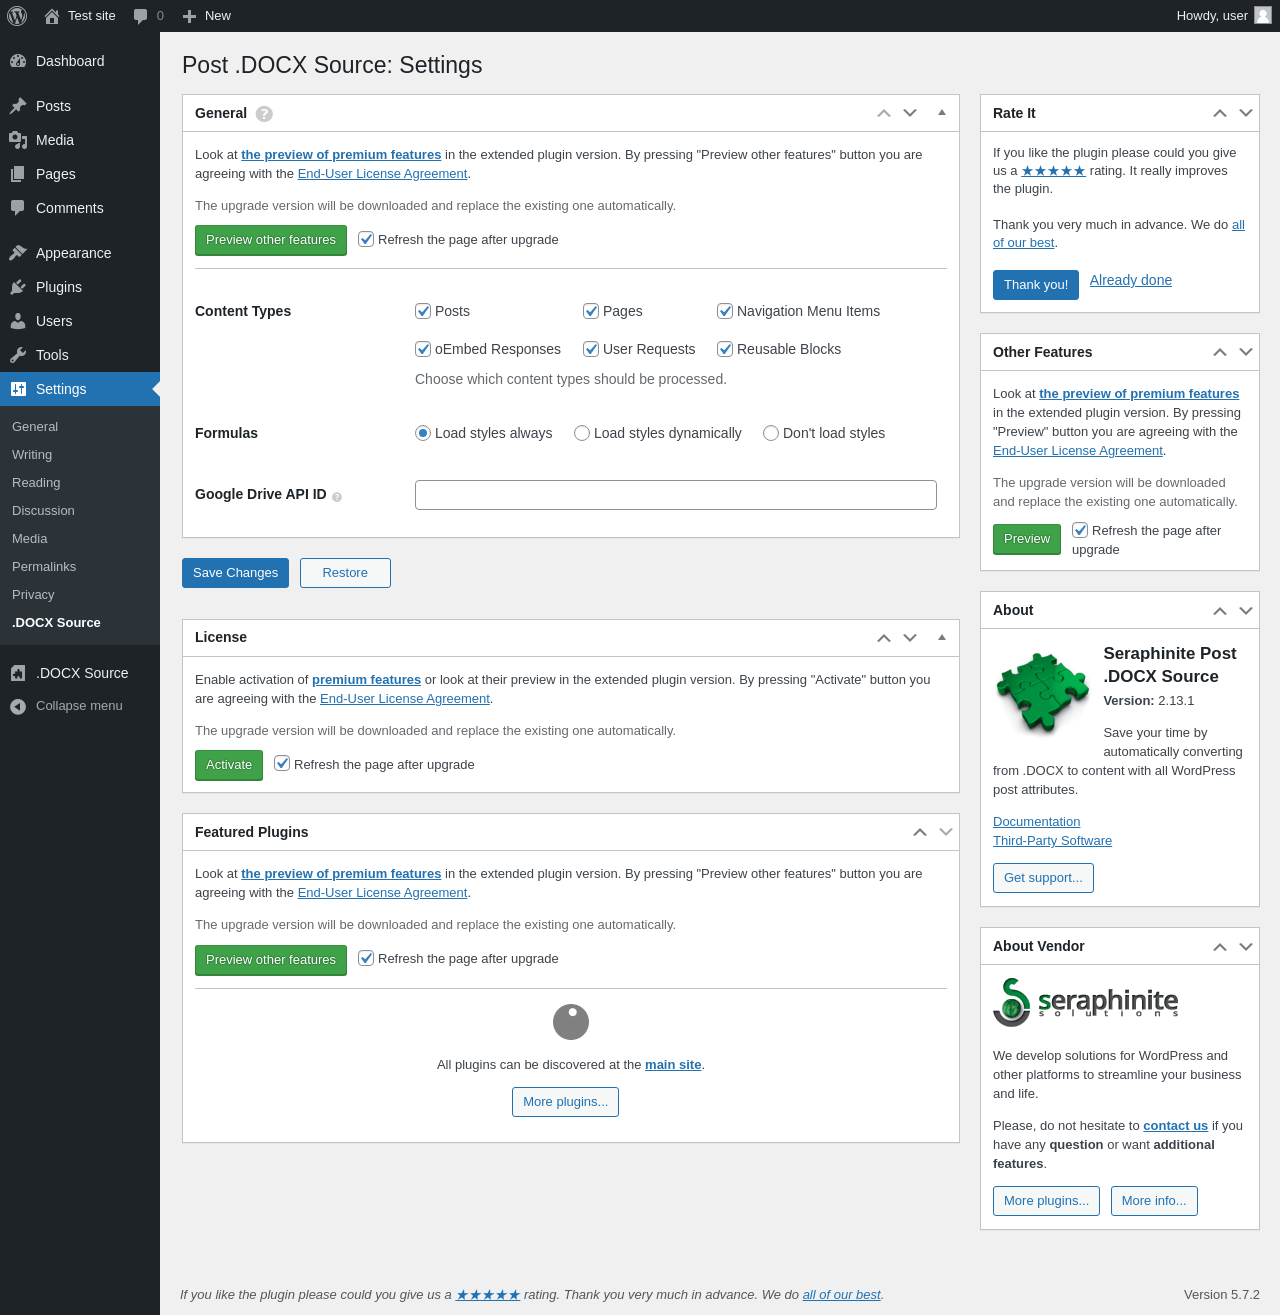Move License panel down
The height and width of the screenshot is (1315, 1280).
point(910,637)
